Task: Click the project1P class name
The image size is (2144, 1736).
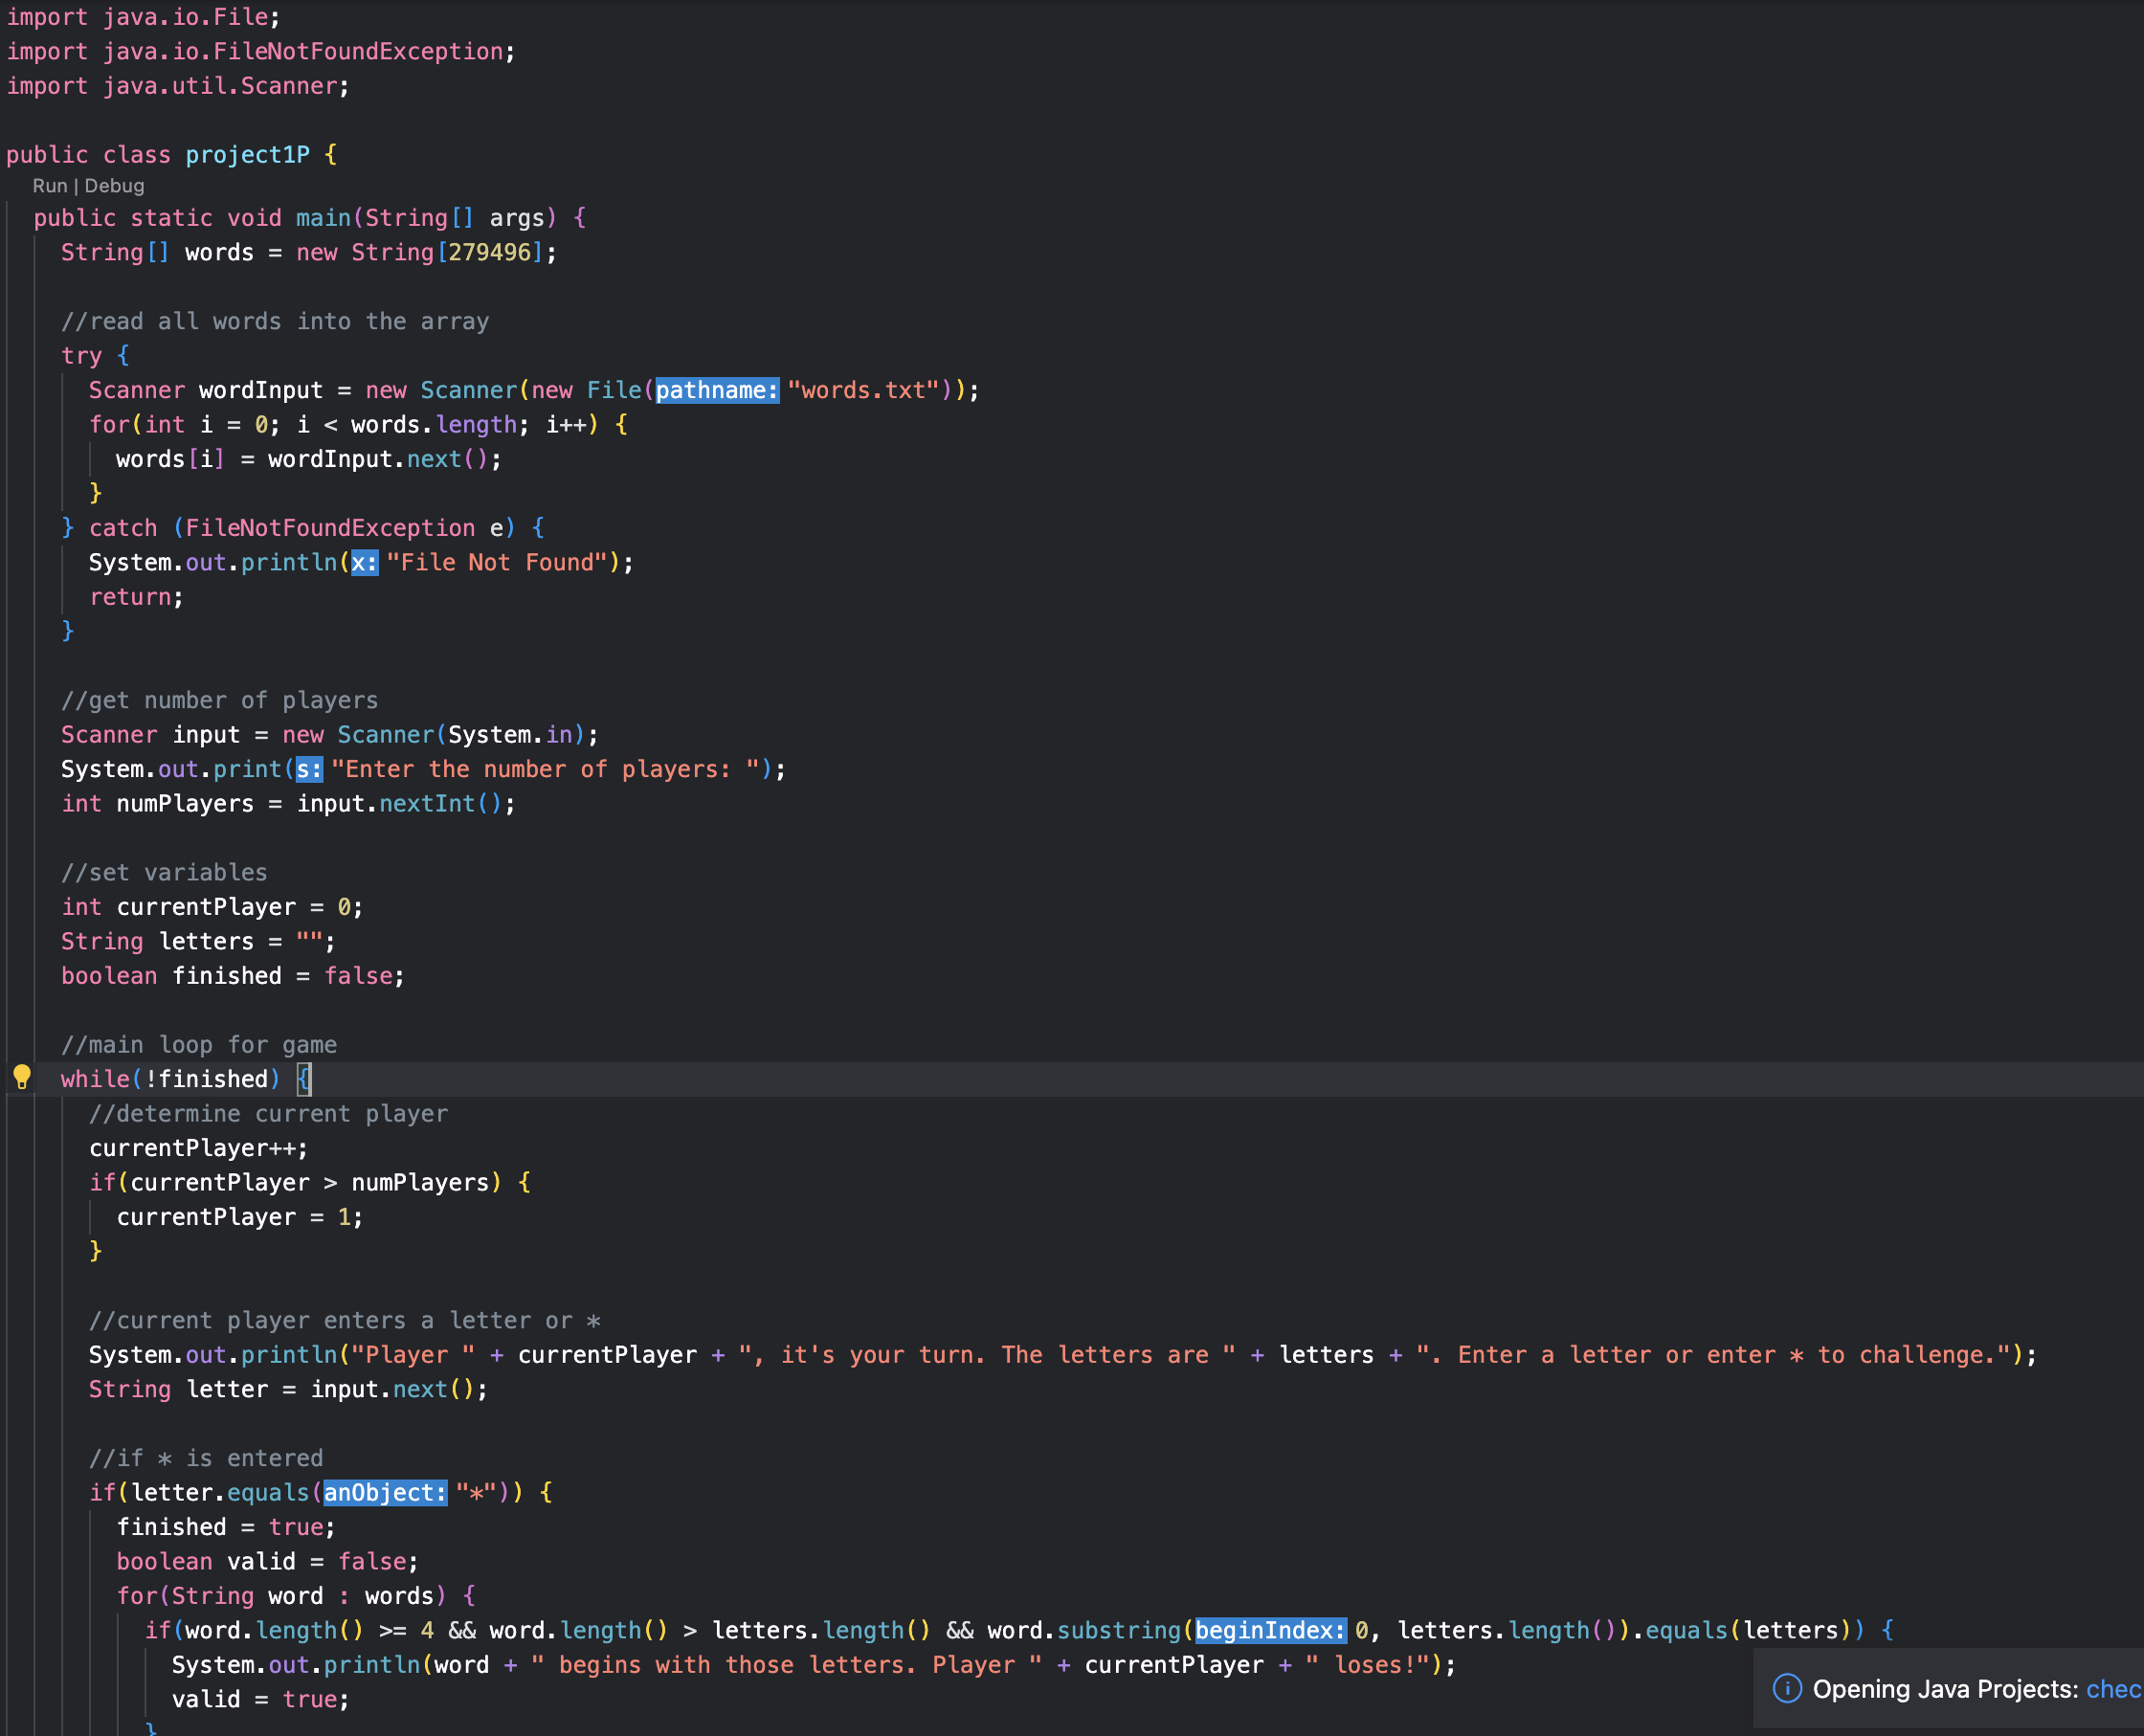Action: pyautogui.click(x=247, y=155)
